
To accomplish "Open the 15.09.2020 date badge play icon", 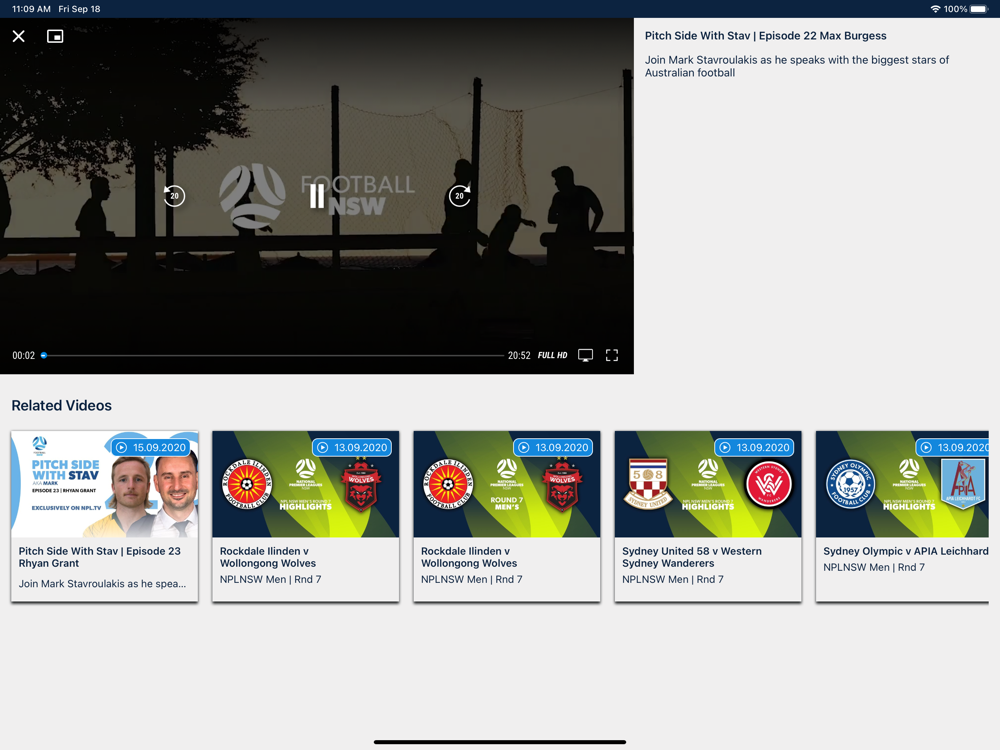I will 121,448.
